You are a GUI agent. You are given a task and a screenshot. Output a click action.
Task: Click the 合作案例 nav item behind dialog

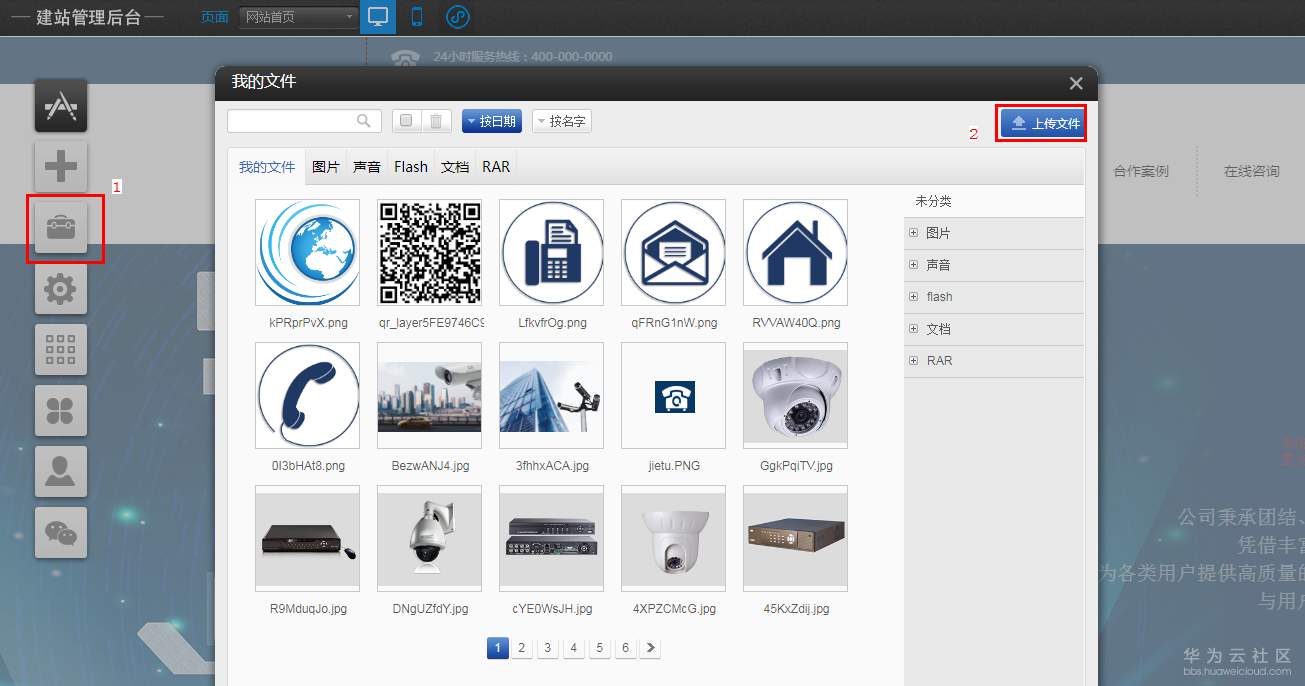(x=1141, y=171)
